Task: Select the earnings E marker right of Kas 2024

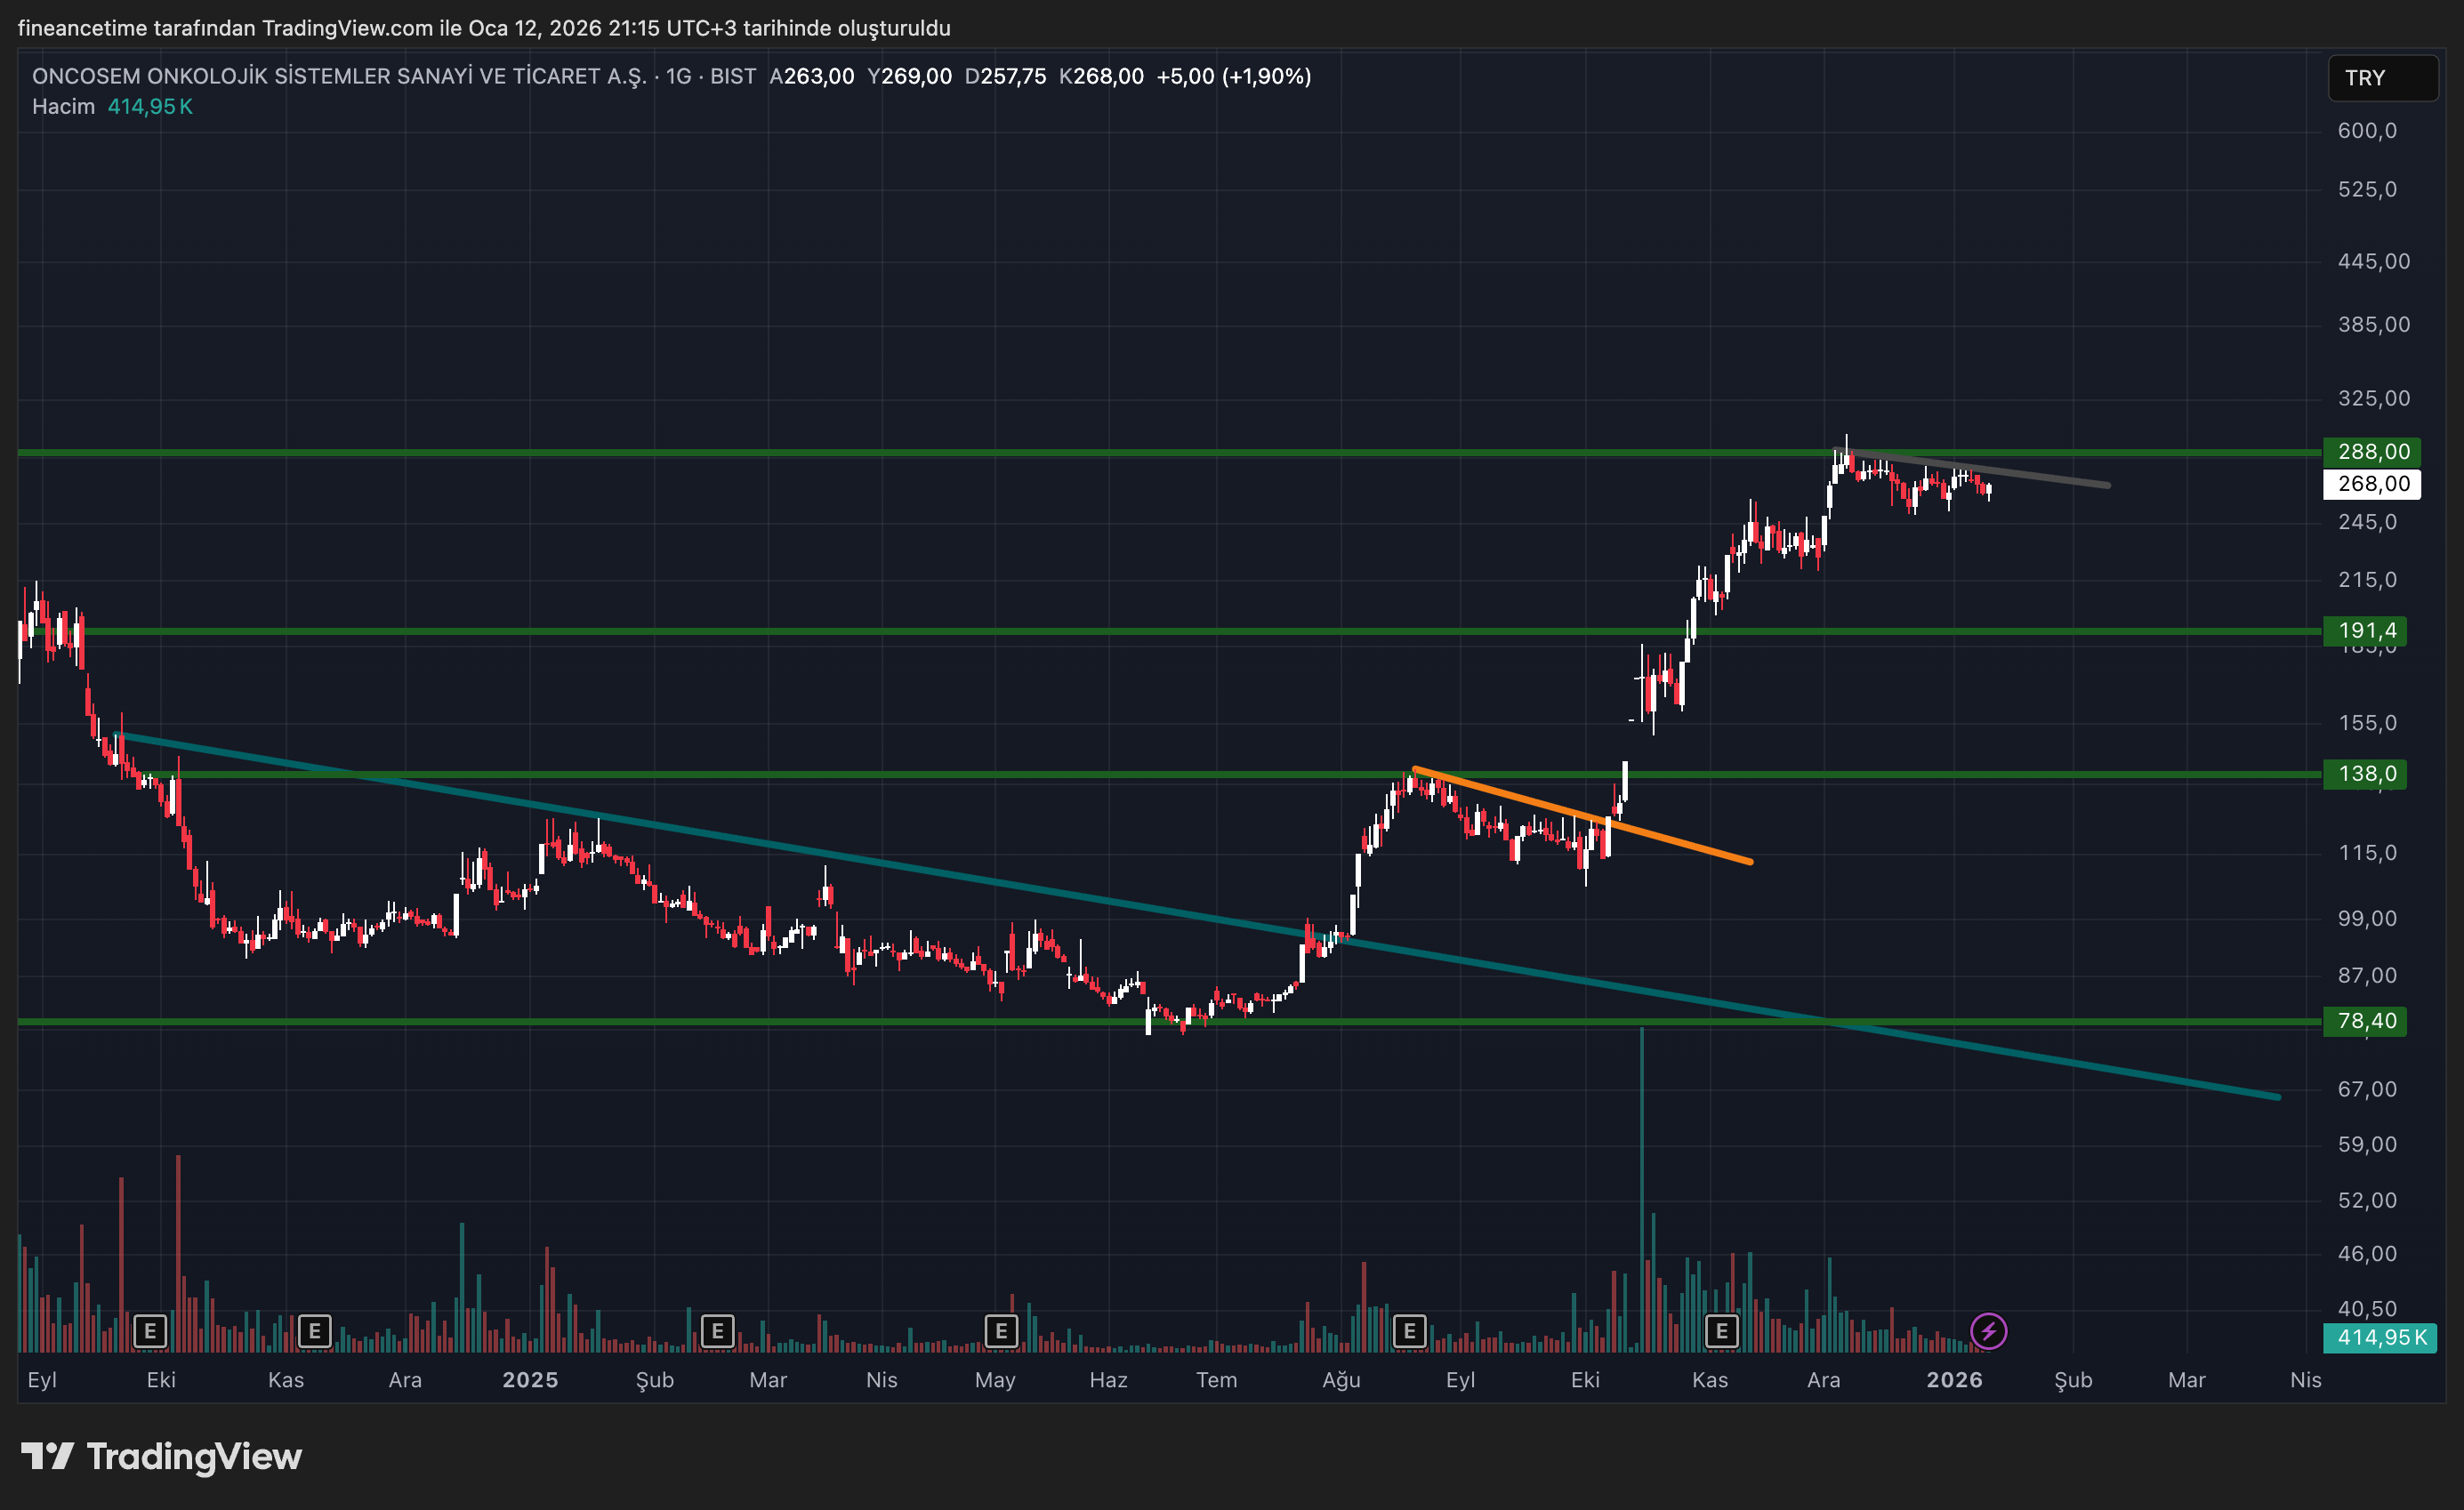Action: 314,1331
